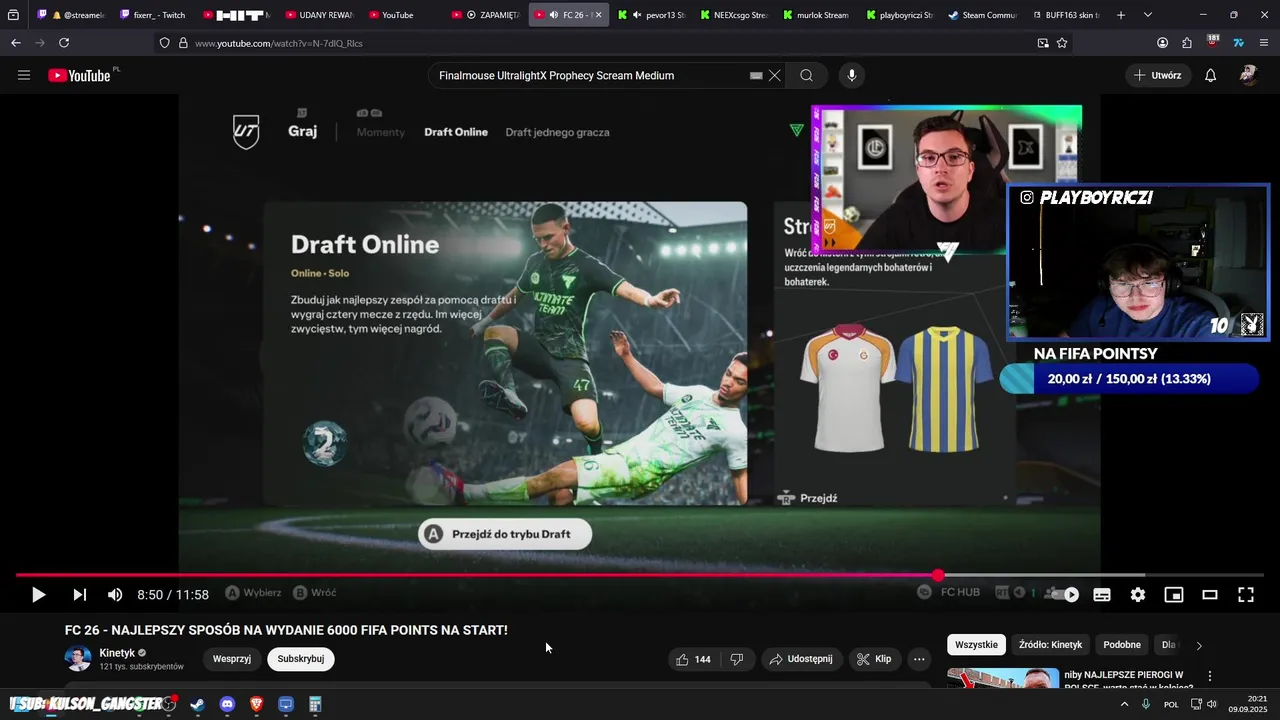Open Brave browser from the taskbar
Screen dimensions: 1280x720
(x=257, y=704)
